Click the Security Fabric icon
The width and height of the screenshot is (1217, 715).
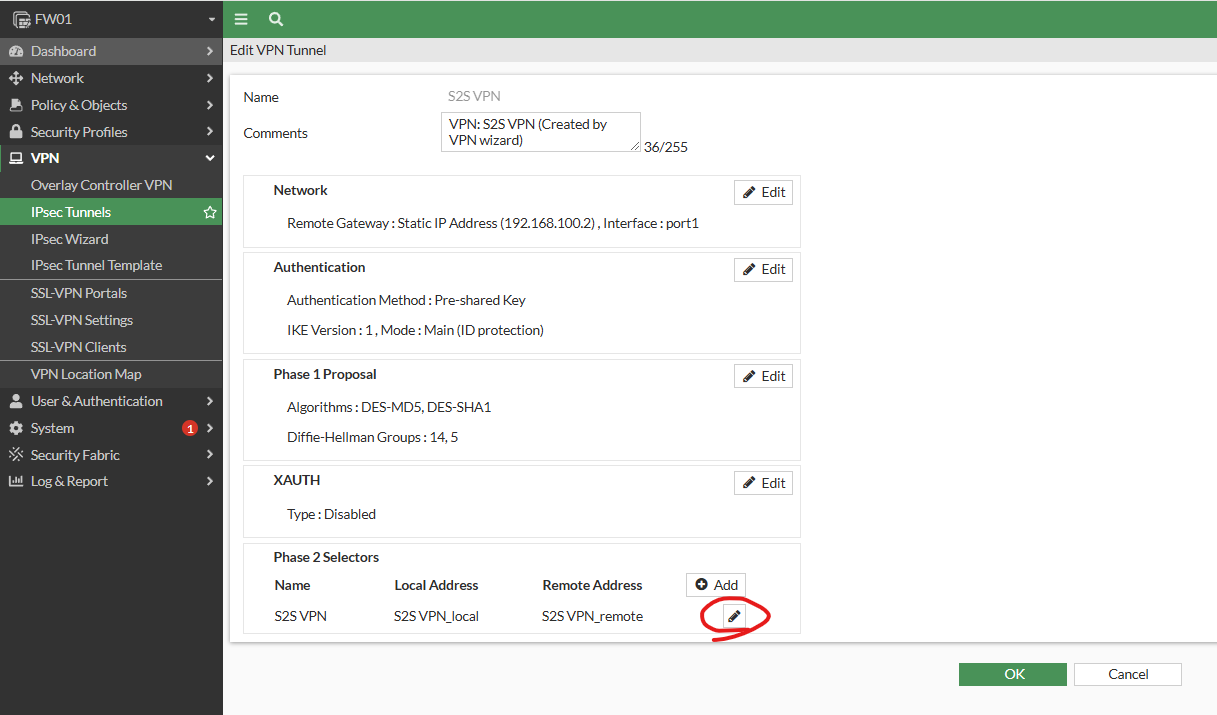click(x=15, y=455)
